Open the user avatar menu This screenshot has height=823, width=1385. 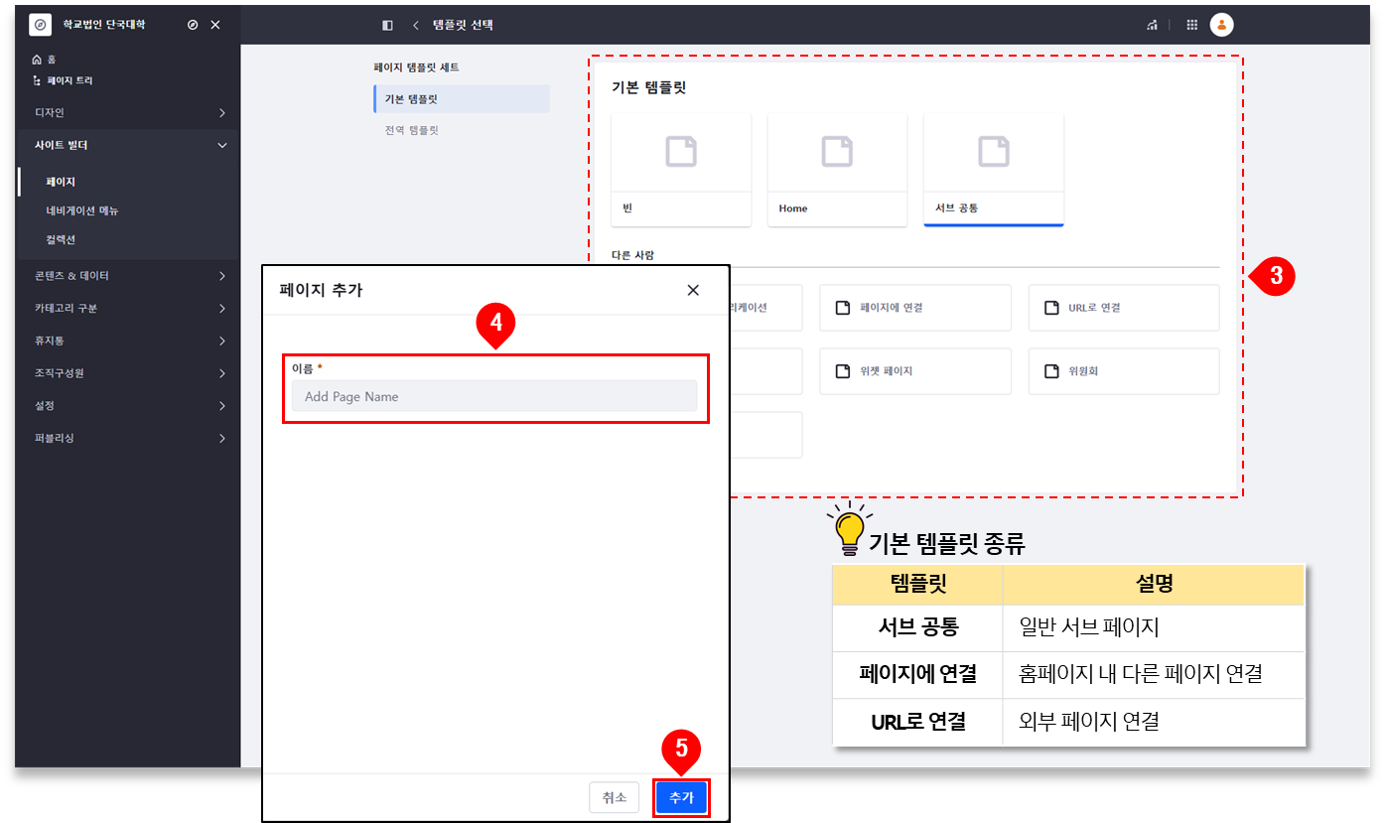point(1221,25)
